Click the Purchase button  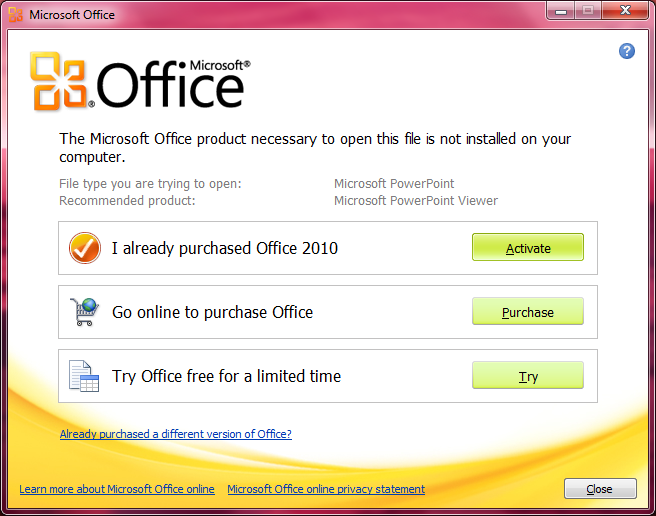528,311
